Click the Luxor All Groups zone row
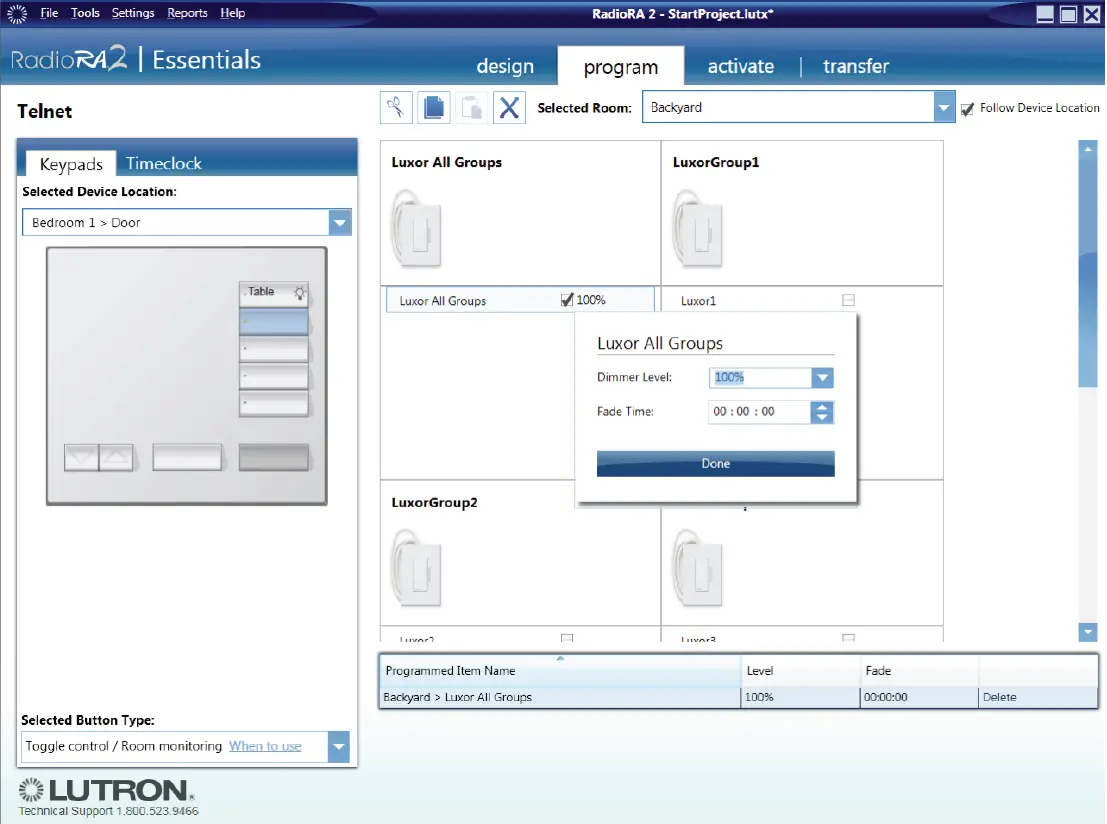This screenshot has width=1107, height=824. pyautogui.click(x=520, y=300)
